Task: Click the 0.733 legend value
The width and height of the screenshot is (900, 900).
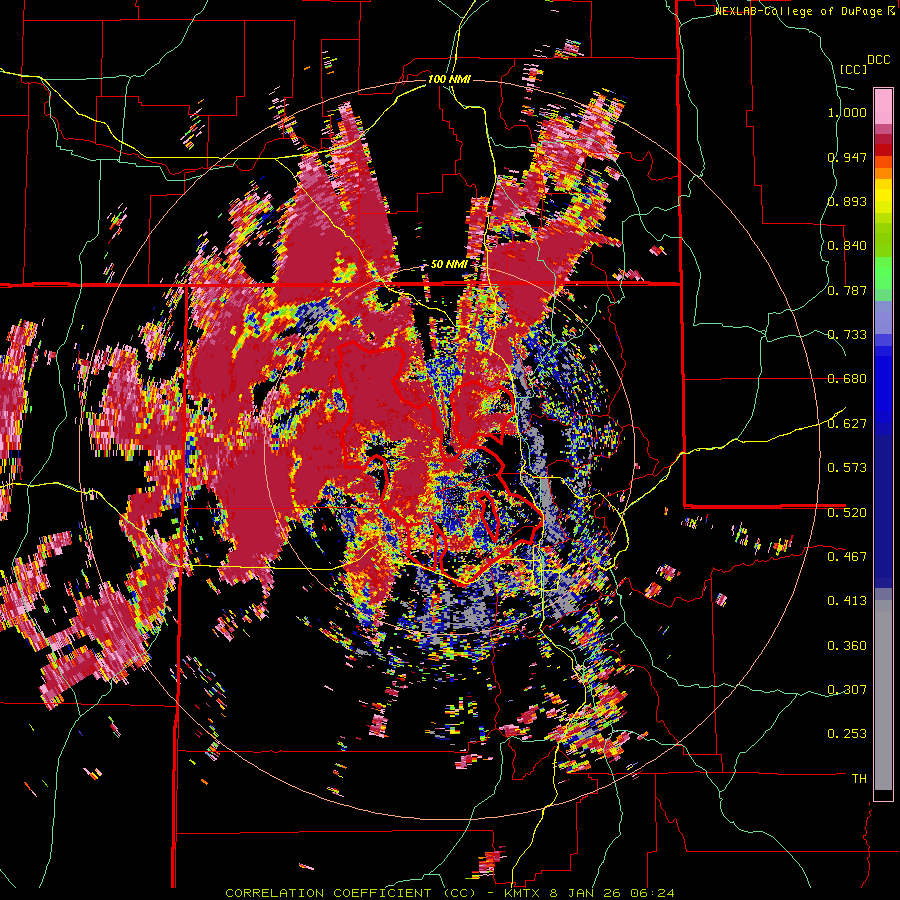Action: coord(847,335)
